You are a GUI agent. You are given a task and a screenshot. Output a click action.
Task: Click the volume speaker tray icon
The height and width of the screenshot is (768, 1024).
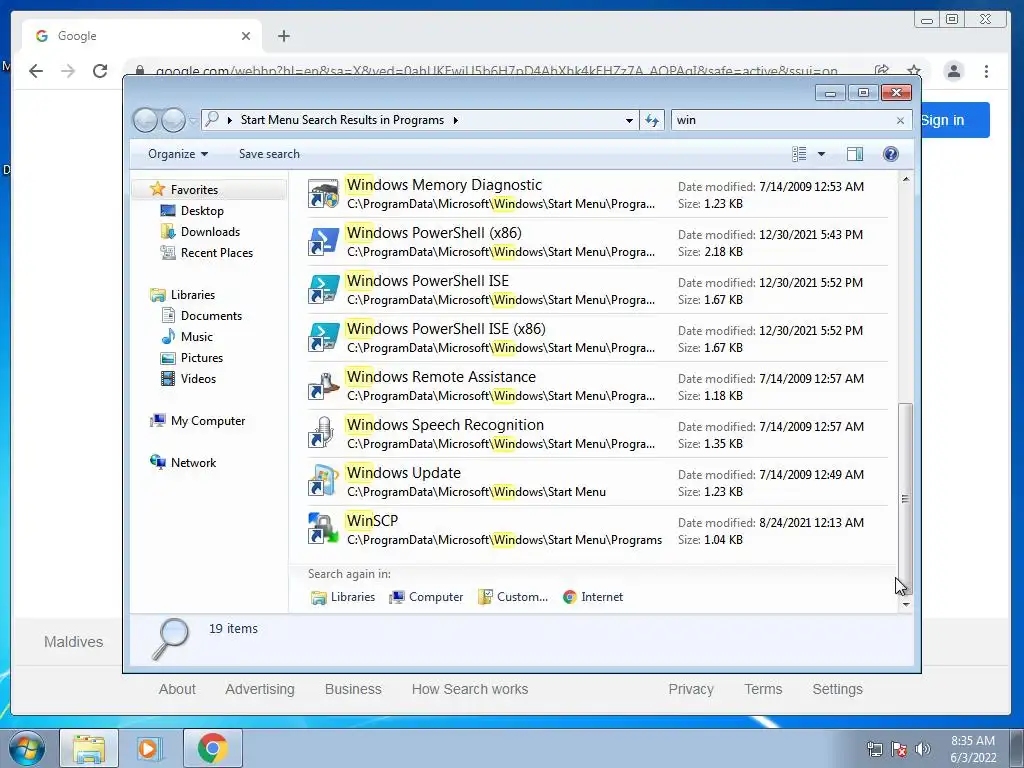922,749
